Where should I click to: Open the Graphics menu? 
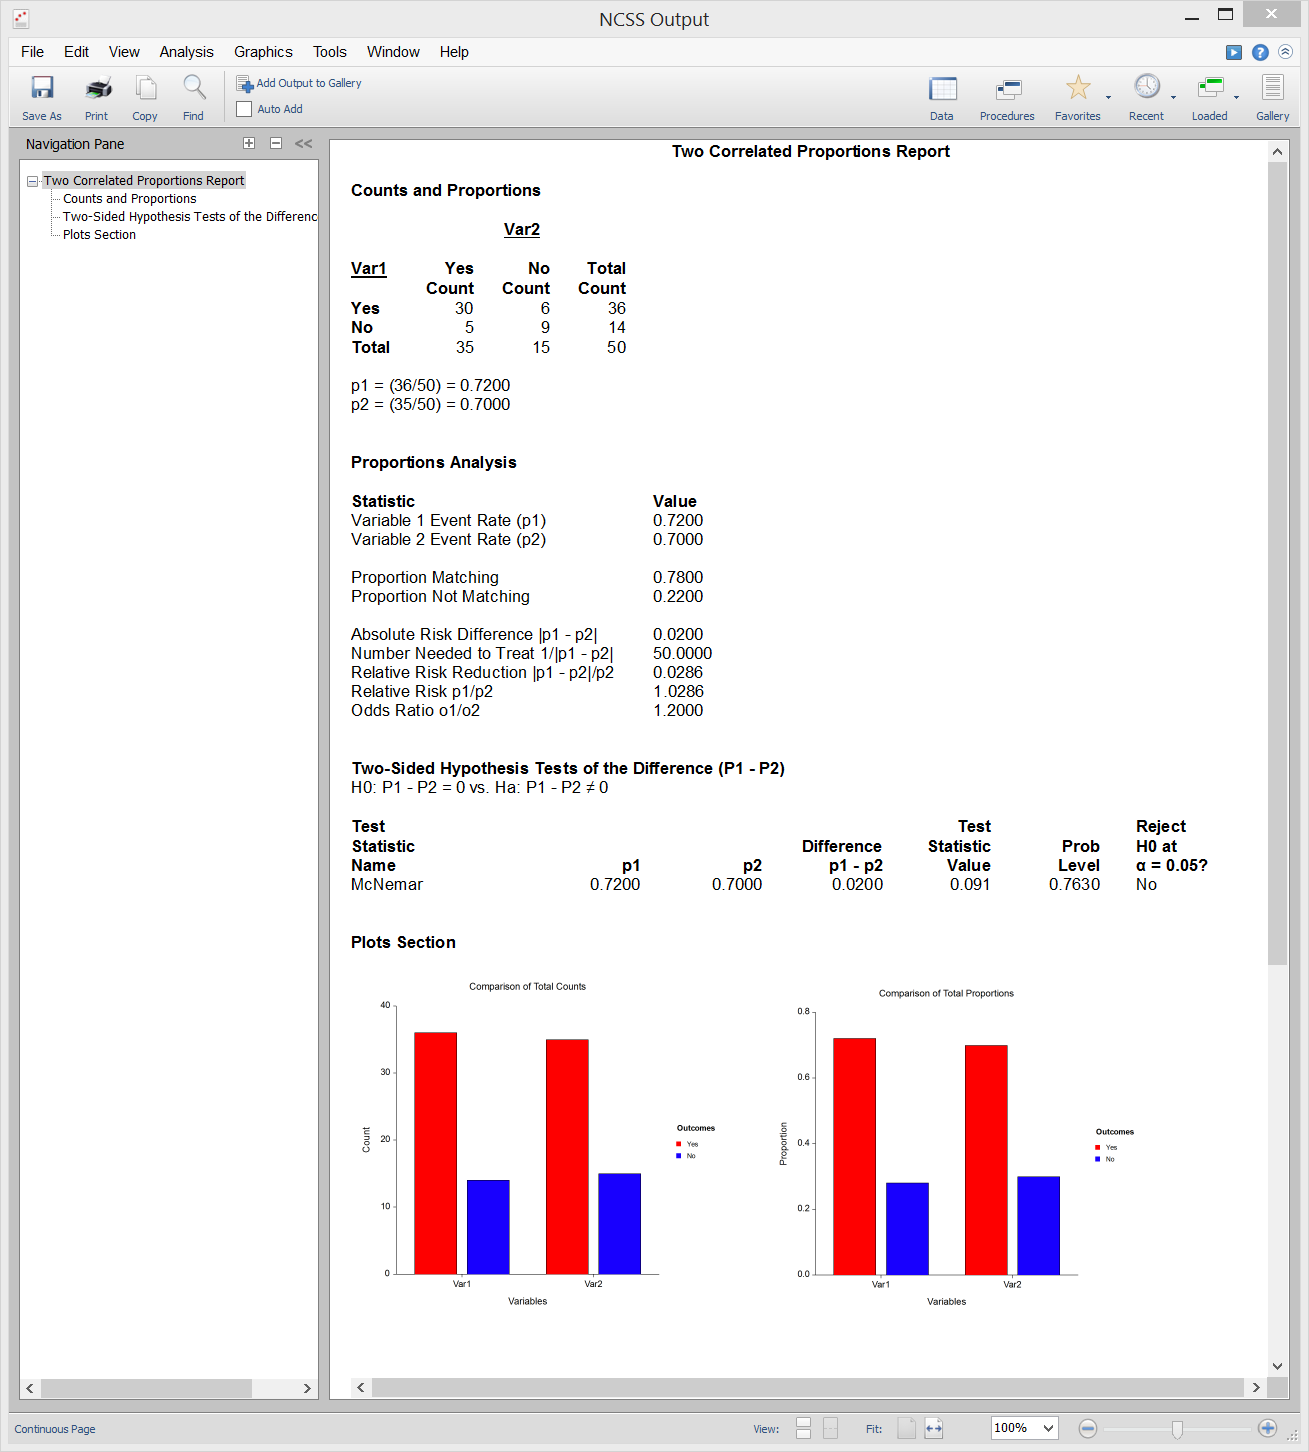pos(263,52)
